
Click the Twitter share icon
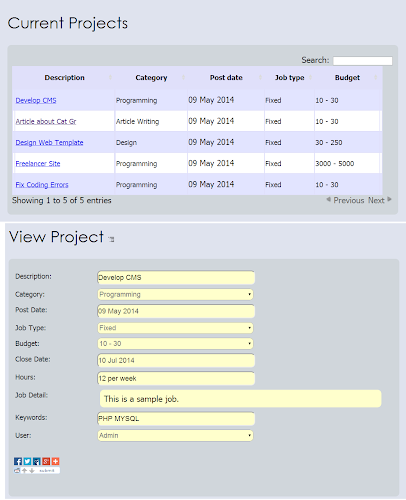[27, 461]
